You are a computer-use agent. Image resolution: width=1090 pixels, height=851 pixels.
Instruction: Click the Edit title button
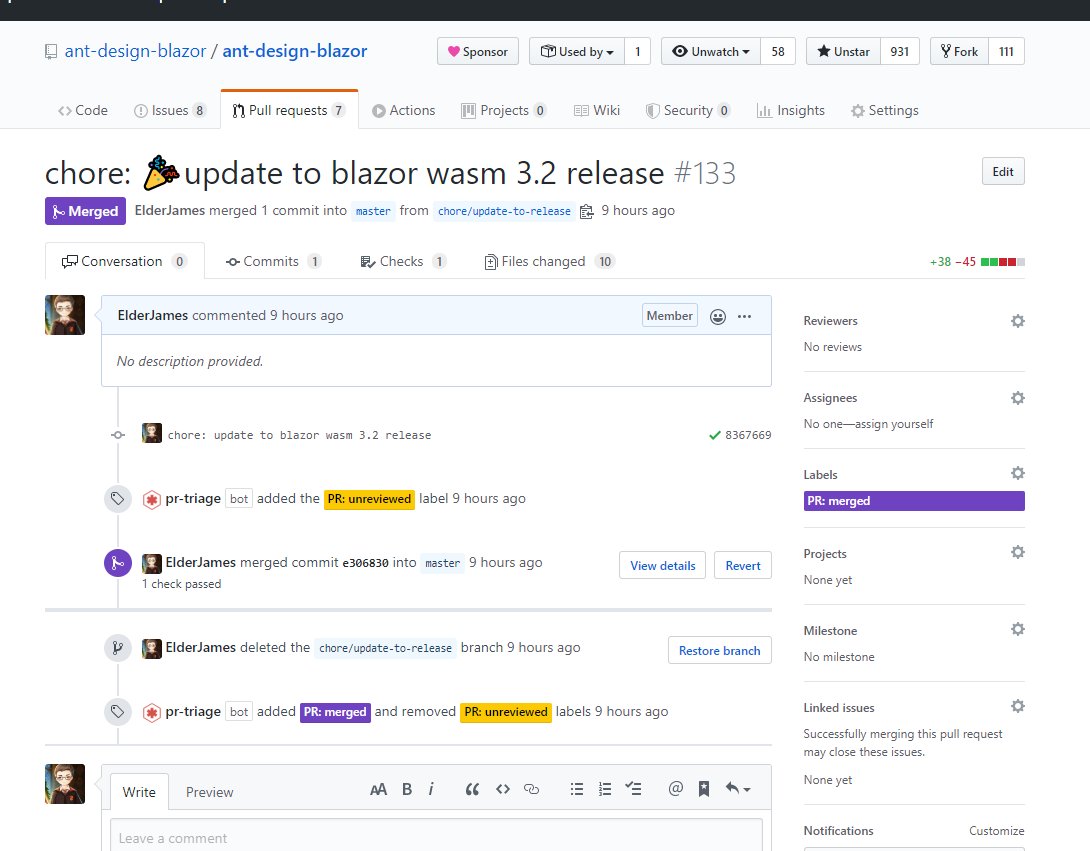tap(1002, 172)
